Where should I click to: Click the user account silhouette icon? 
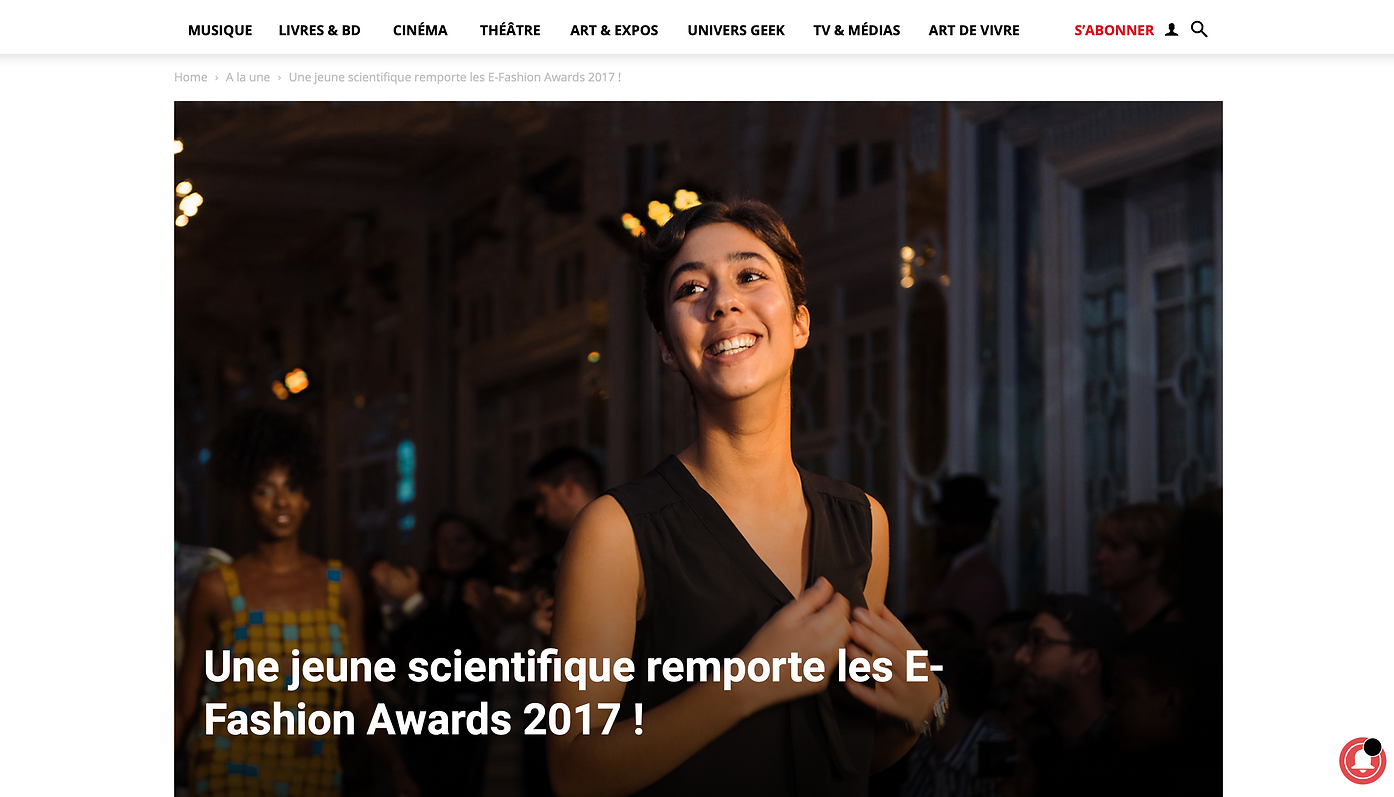pos(1171,30)
